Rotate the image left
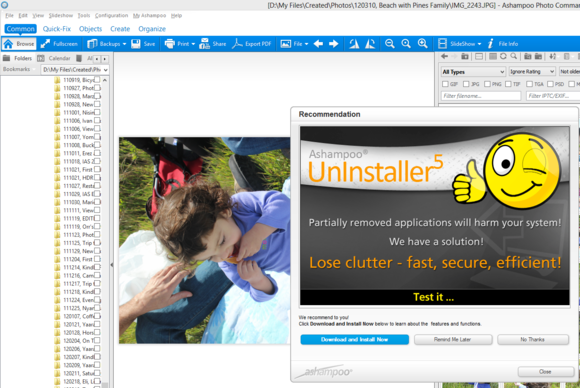This screenshot has height=388, width=580. pyautogui.click(x=354, y=44)
